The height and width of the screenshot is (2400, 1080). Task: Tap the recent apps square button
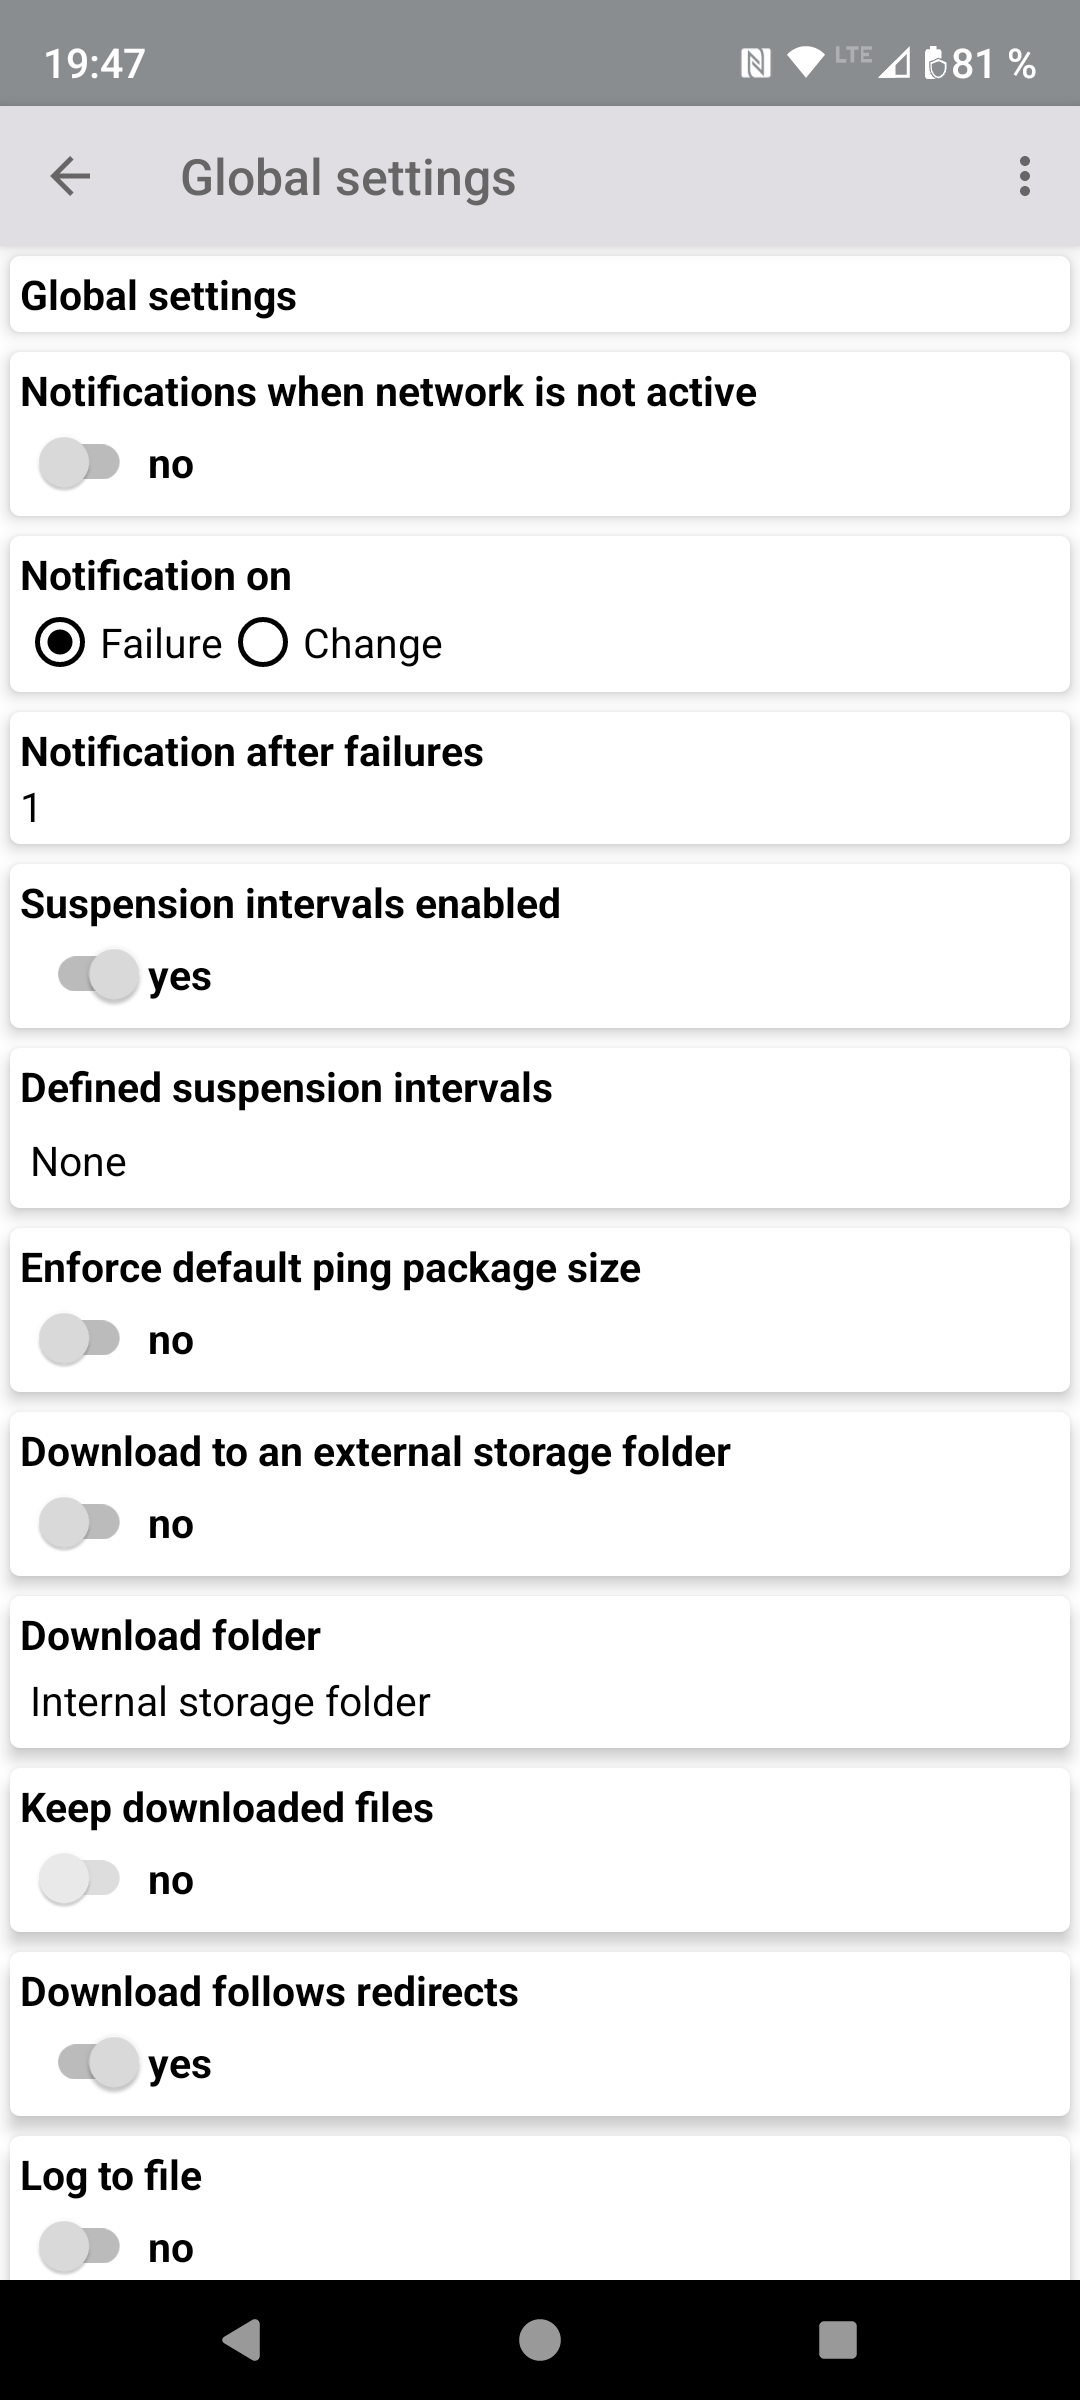(x=837, y=2340)
